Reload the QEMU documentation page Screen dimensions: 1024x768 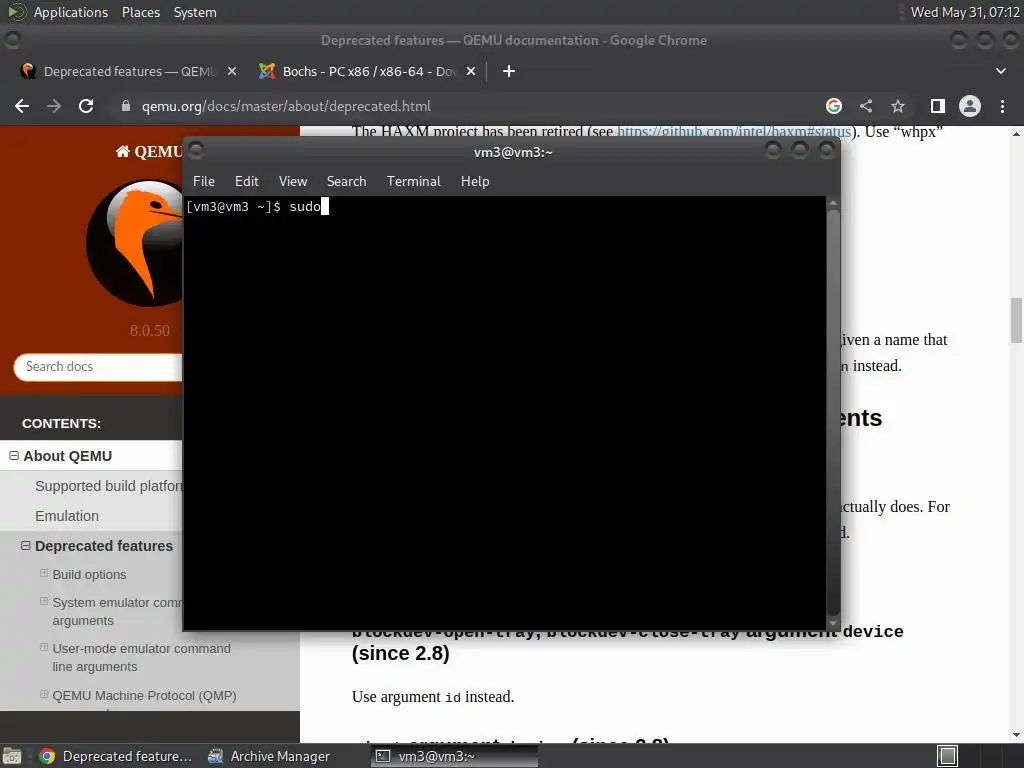86,106
